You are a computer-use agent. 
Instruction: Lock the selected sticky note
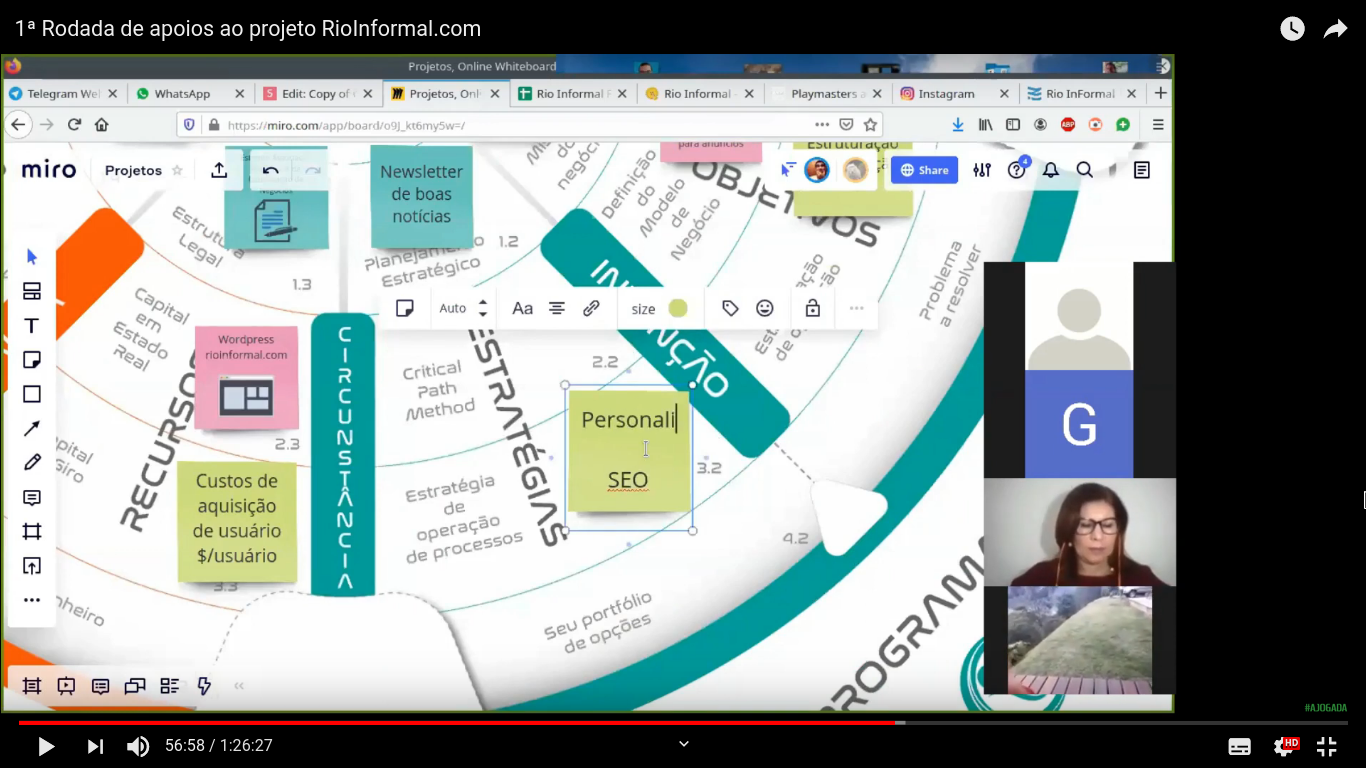click(x=813, y=308)
